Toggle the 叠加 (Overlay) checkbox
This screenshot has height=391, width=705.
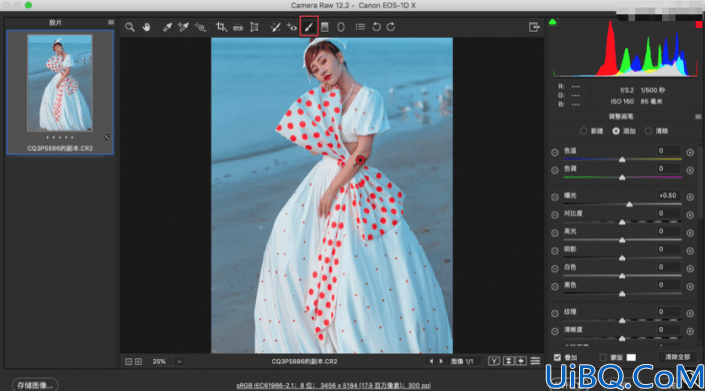point(558,357)
